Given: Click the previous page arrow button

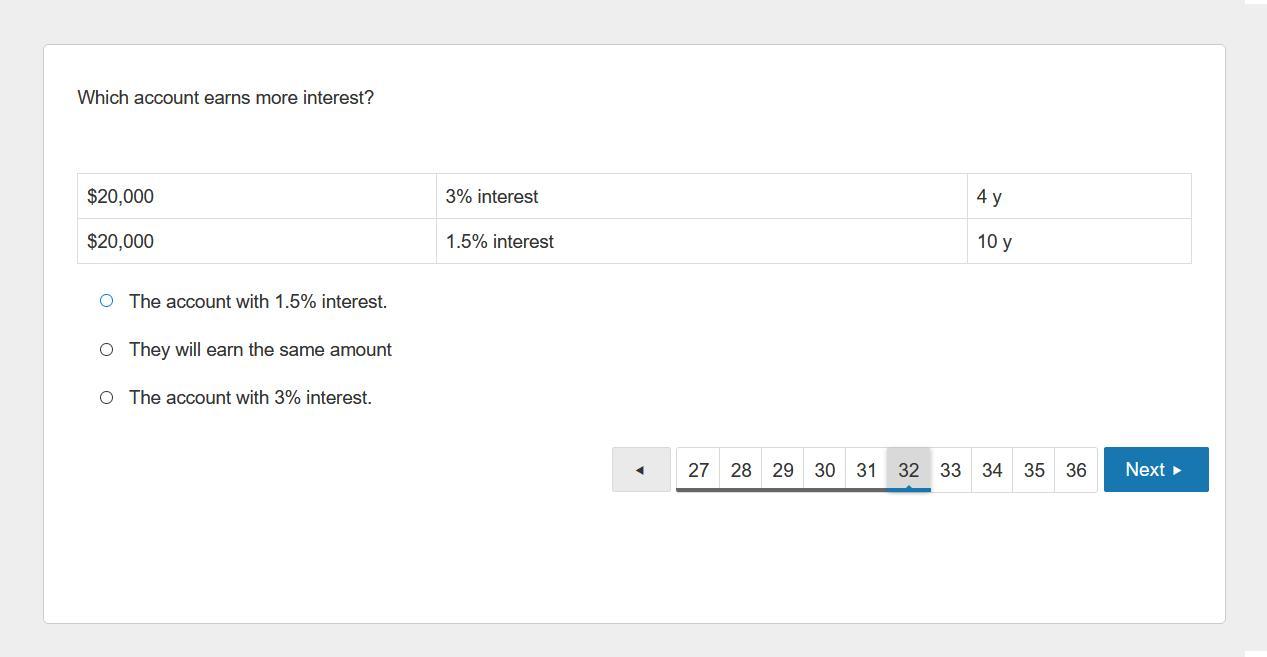Looking at the screenshot, I should 641,469.
